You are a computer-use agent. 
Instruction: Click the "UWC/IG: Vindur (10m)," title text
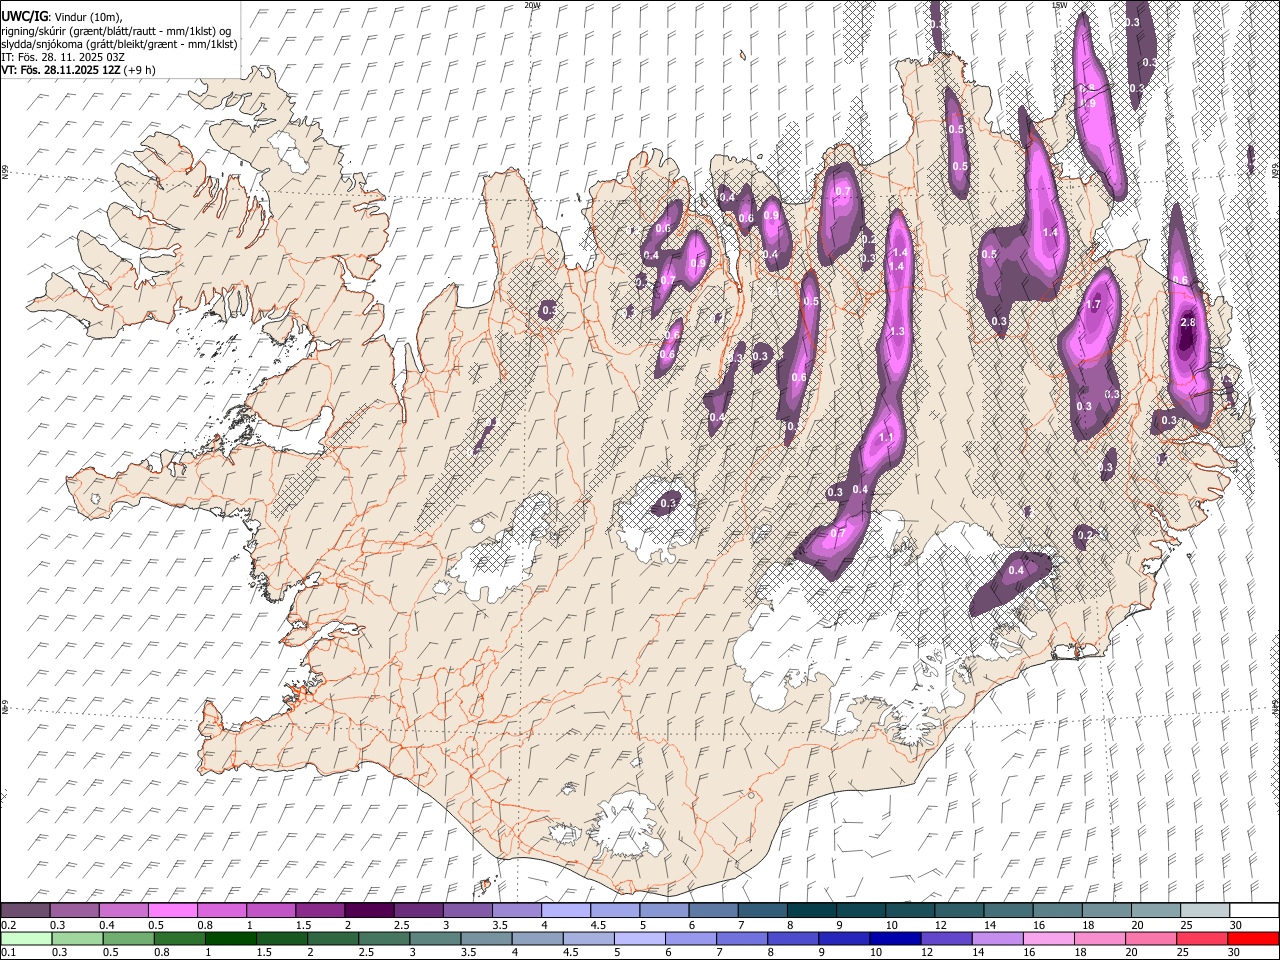[x=60, y=17]
